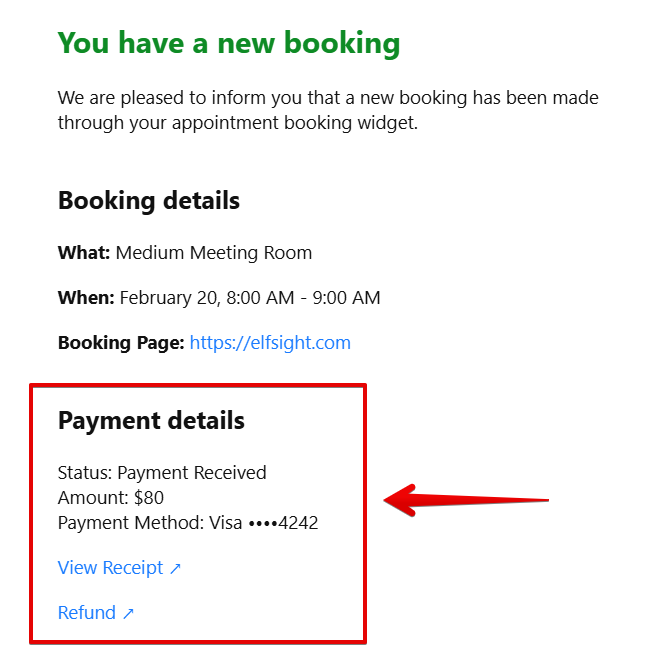This screenshot has width=665, height=649.
Task: Select the "Booking details" heading
Action: [149, 200]
